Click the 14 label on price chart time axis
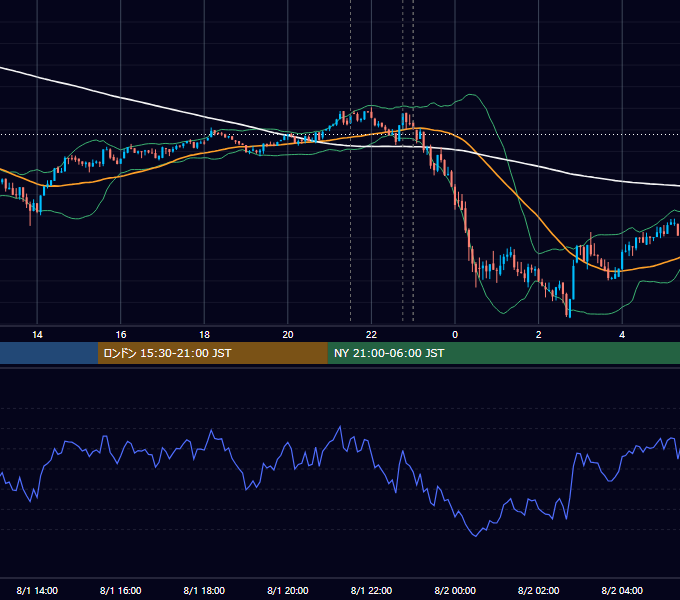The height and width of the screenshot is (600, 680). tap(37, 335)
